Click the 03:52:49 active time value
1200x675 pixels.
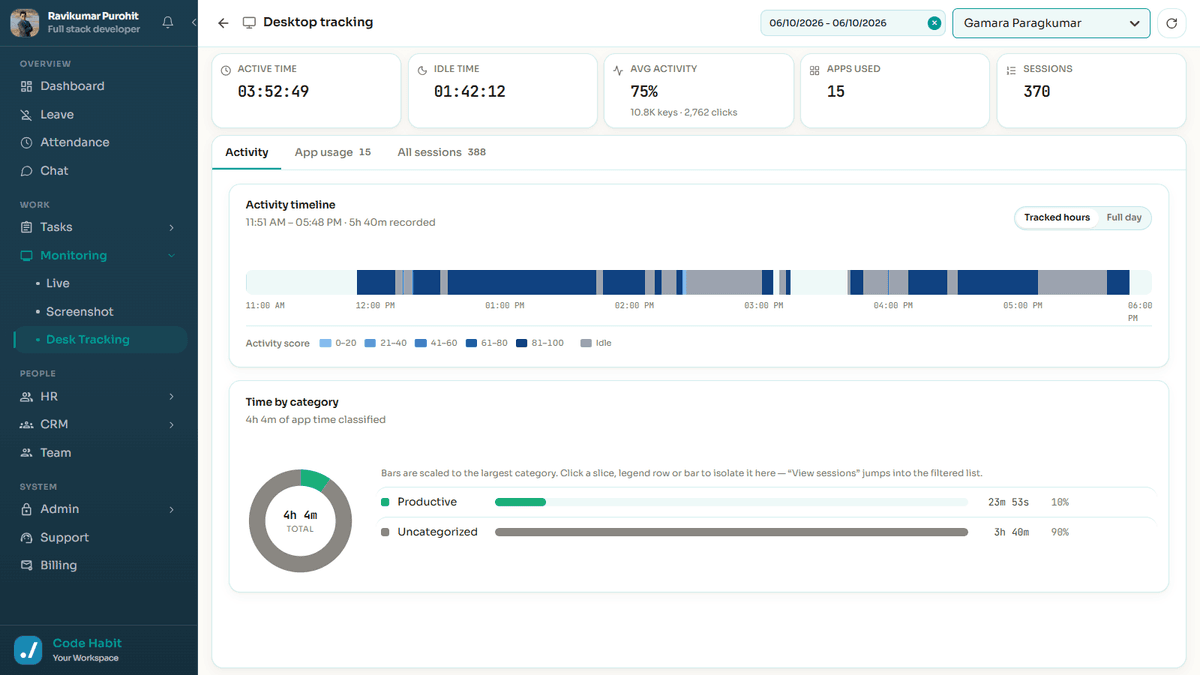coord(273,92)
